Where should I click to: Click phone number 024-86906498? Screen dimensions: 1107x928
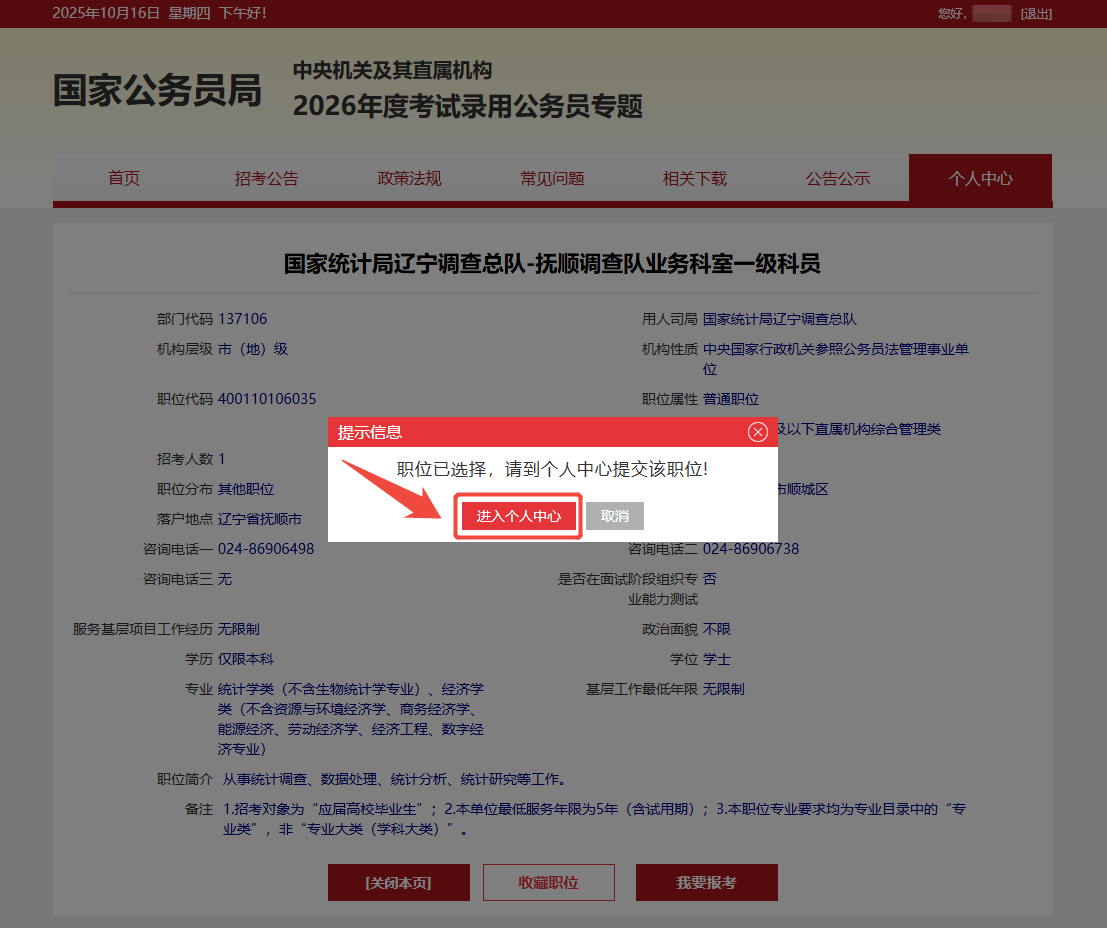click(x=266, y=549)
